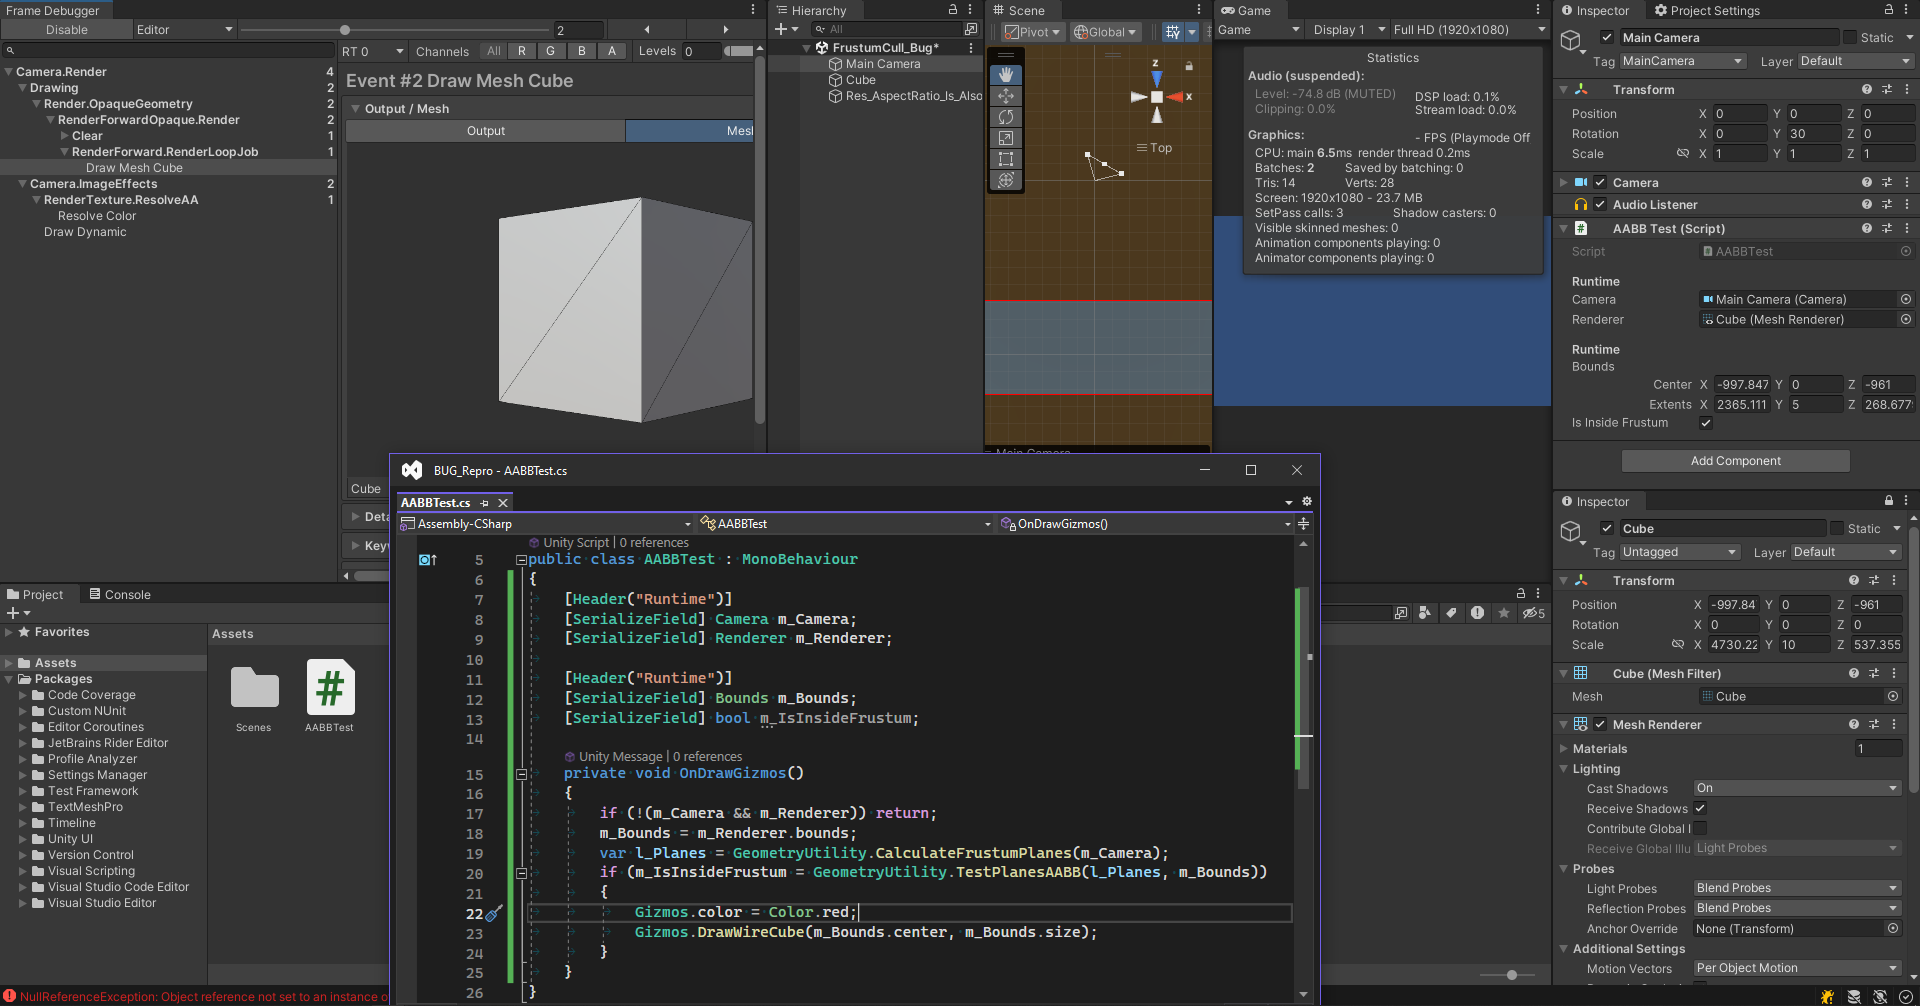The width and height of the screenshot is (1920, 1006).
Task: Open the Motion Vectors dropdown
Action: (x=1795, y=968)
